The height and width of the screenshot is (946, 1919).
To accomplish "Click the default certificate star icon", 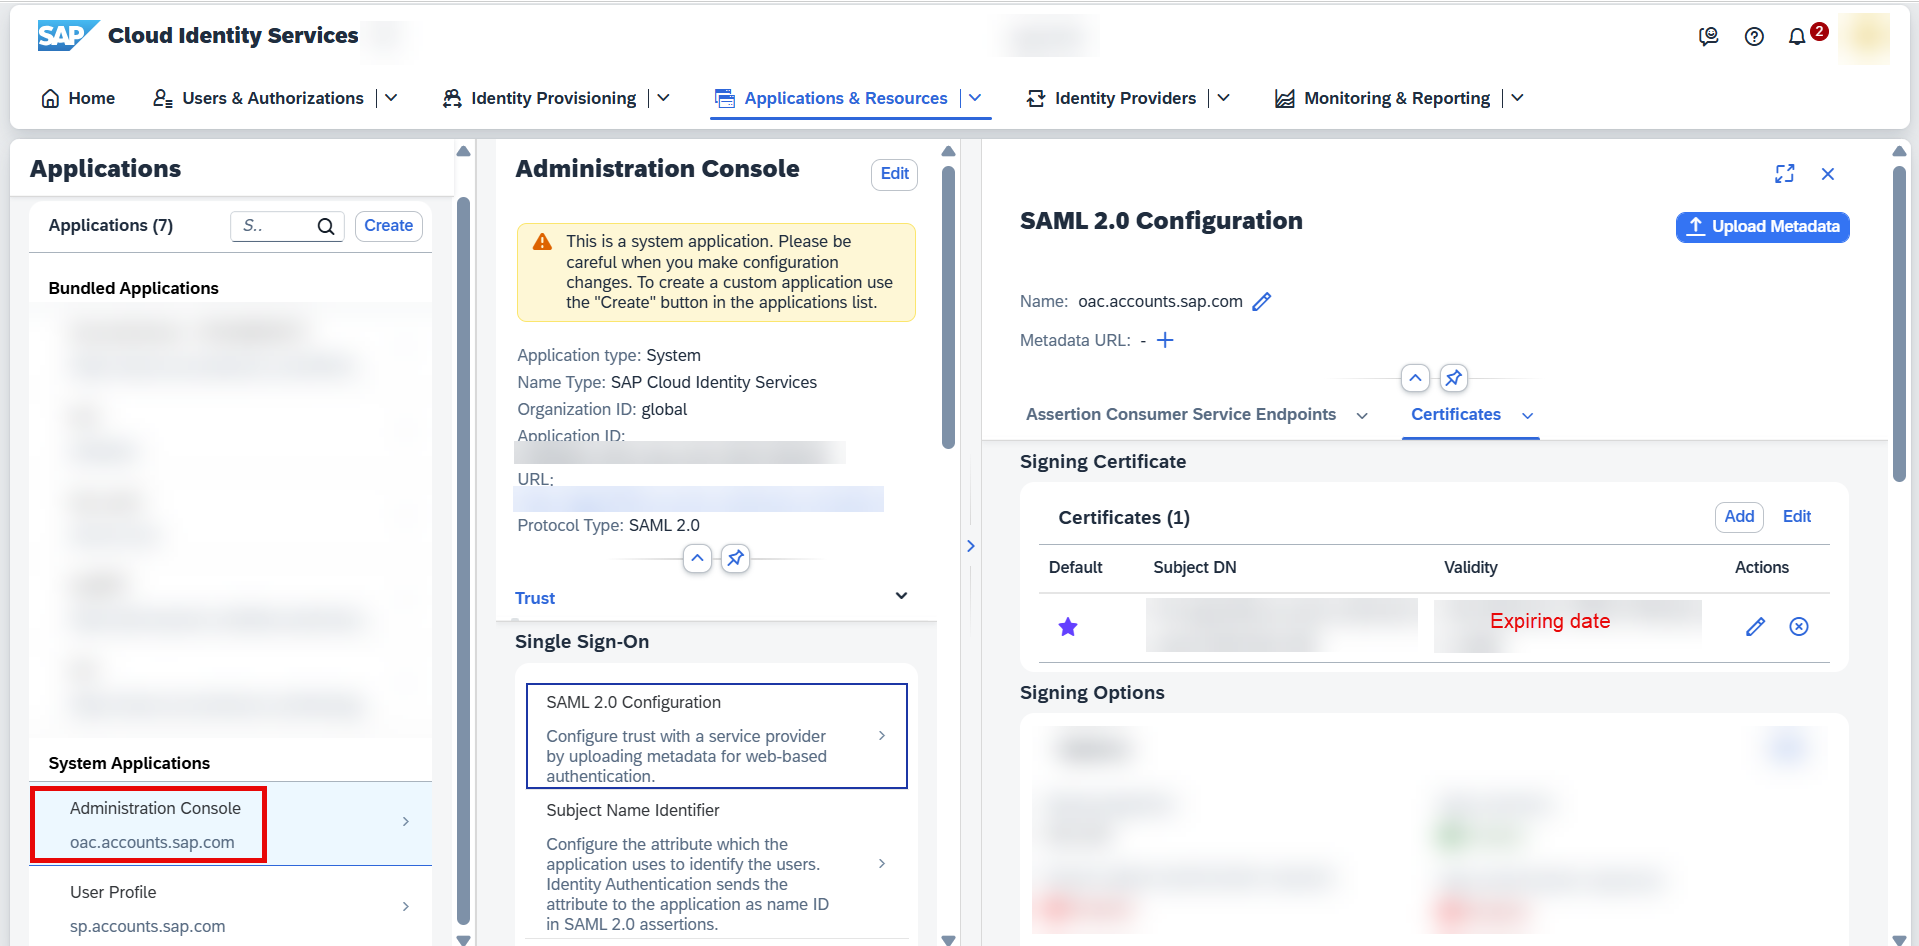I will point(1068,627).
